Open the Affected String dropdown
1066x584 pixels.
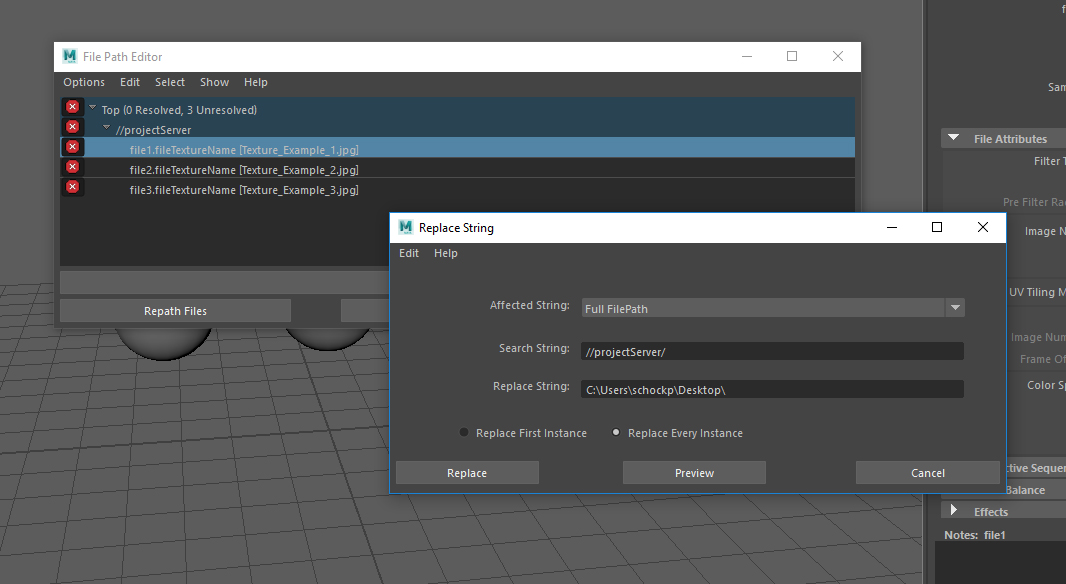955,308
